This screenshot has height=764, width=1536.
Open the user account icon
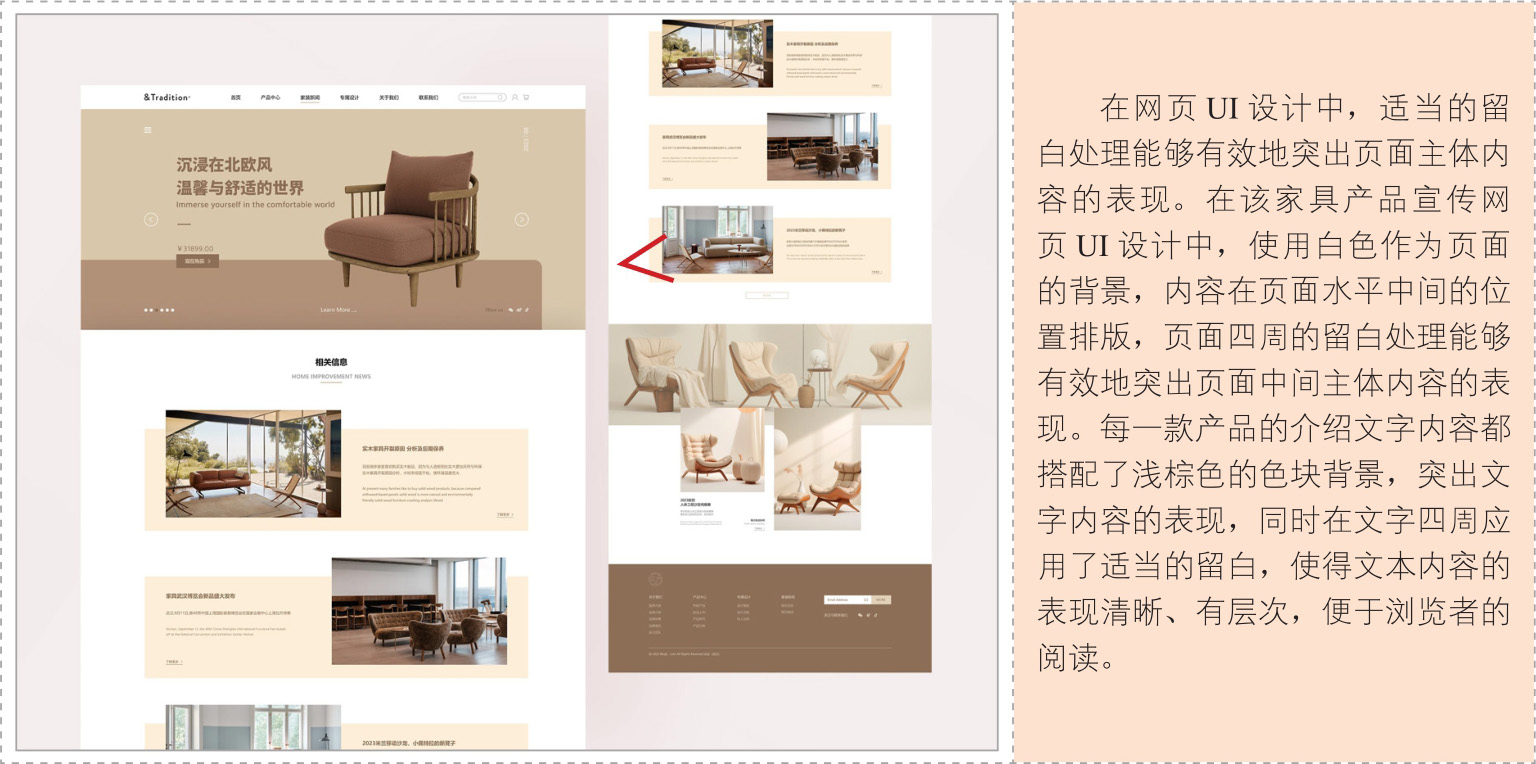click(x=515, y=98)
